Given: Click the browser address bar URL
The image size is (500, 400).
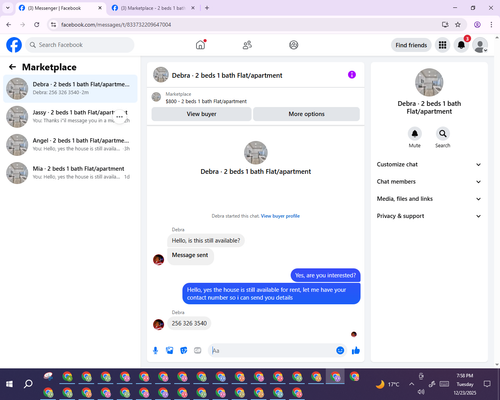Looking at the screenshot, I should (116, 25).
